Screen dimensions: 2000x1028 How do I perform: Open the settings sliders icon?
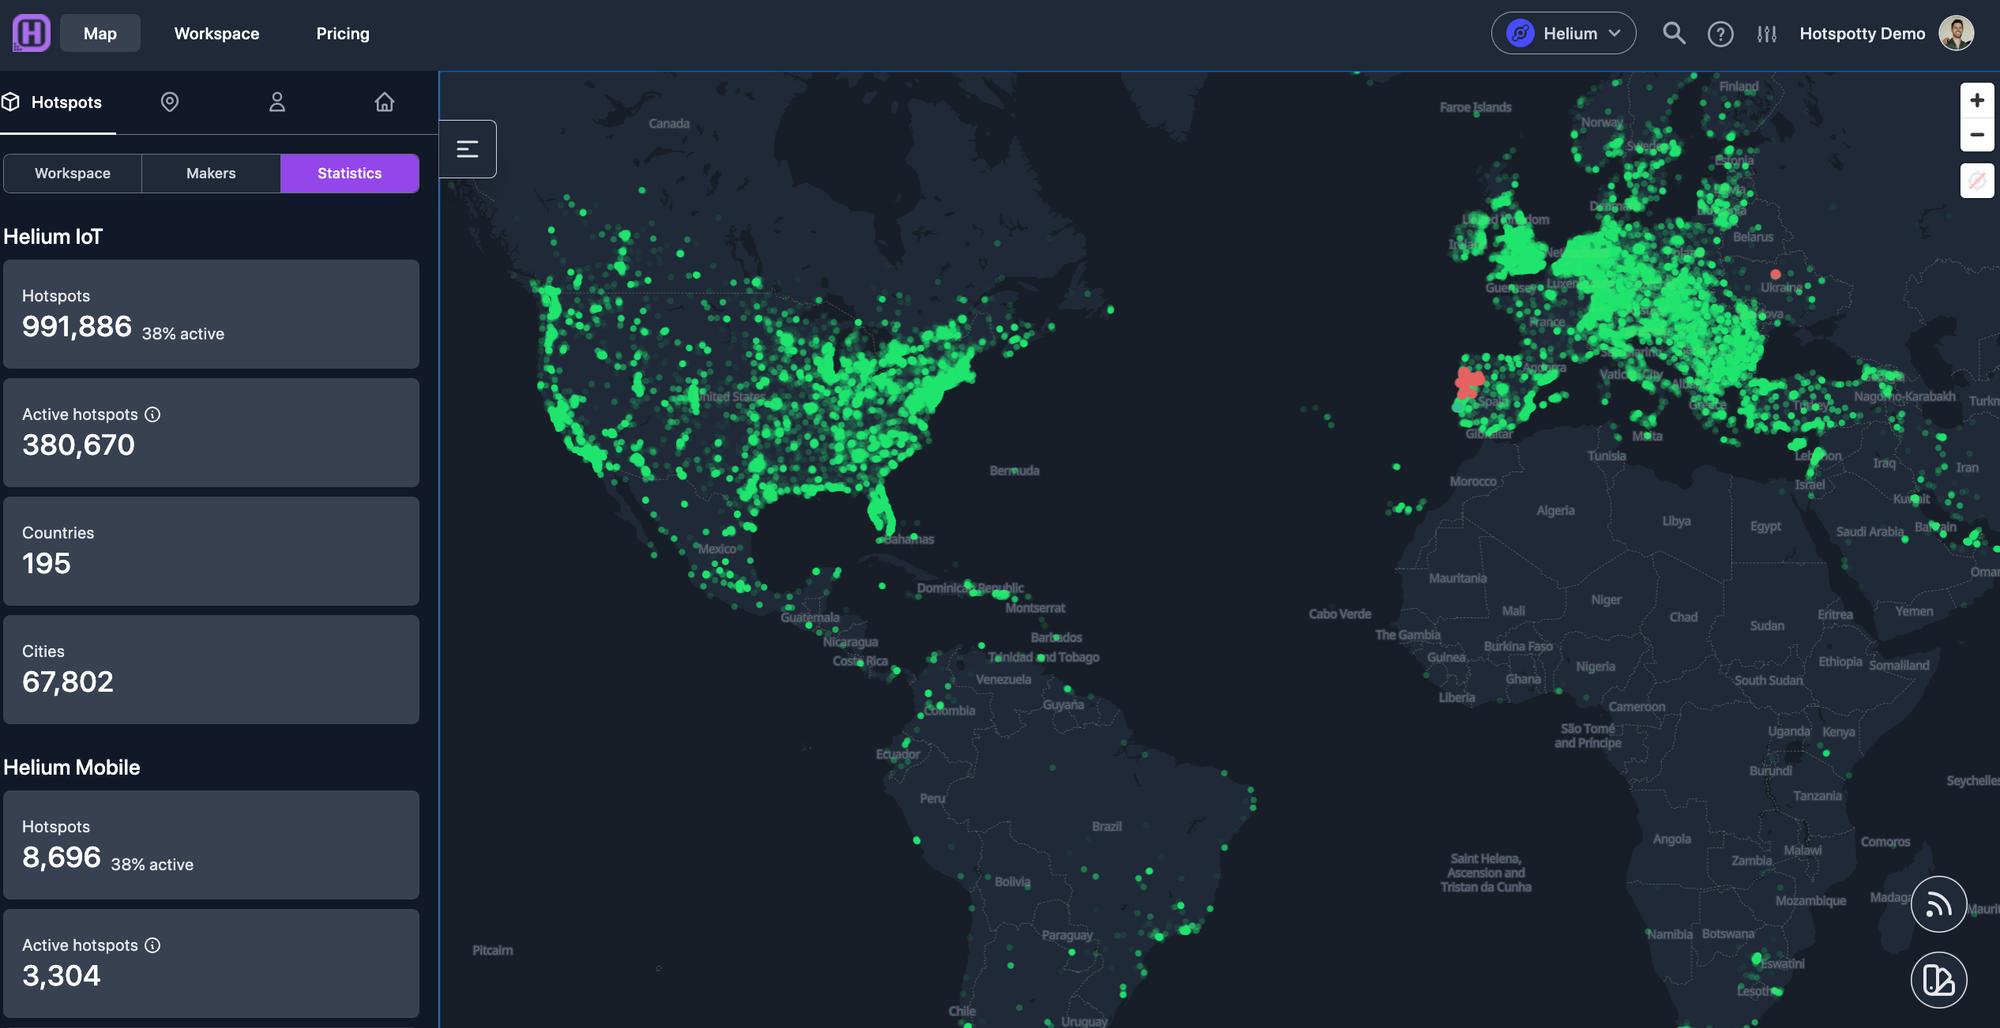click(1767, 34)
